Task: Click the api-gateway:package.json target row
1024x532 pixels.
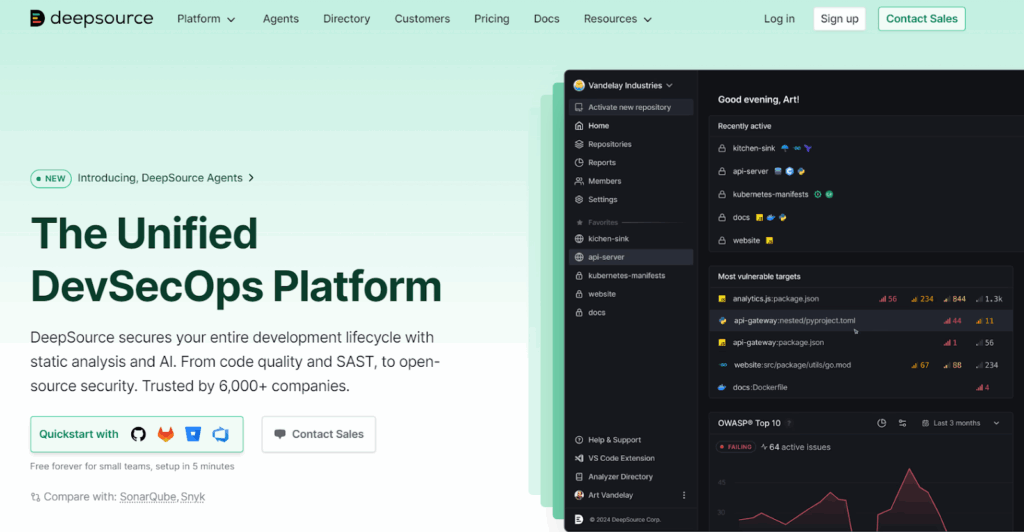Action: click(x=861, y=343)
